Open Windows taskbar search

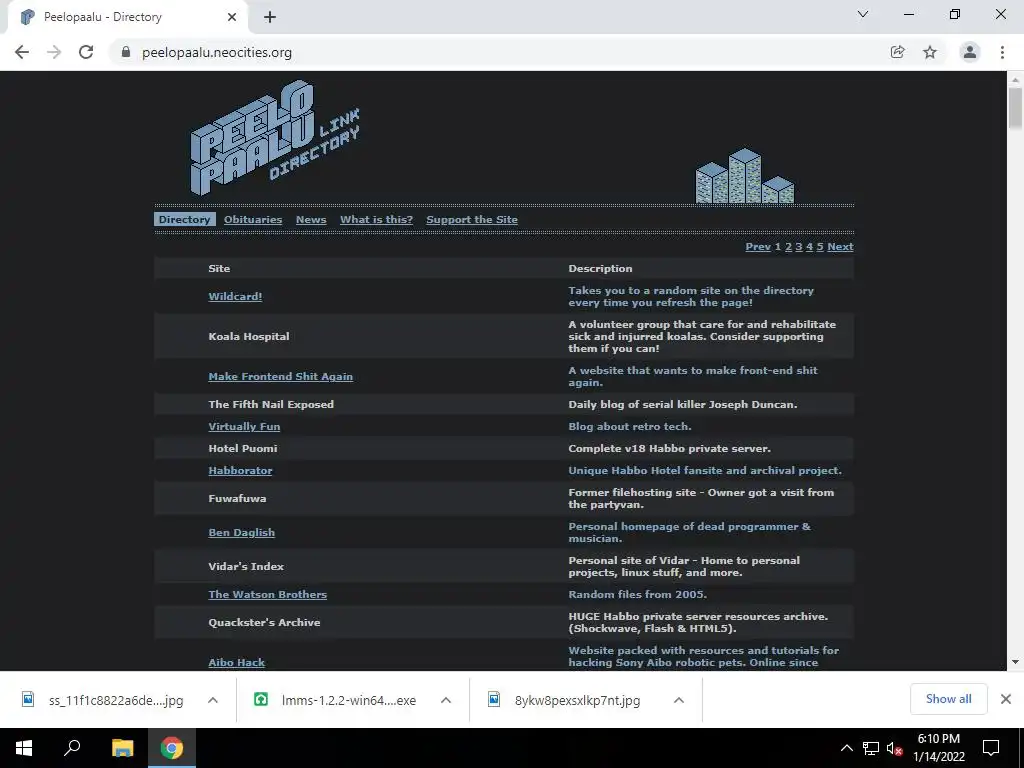[x=72, y=748]
